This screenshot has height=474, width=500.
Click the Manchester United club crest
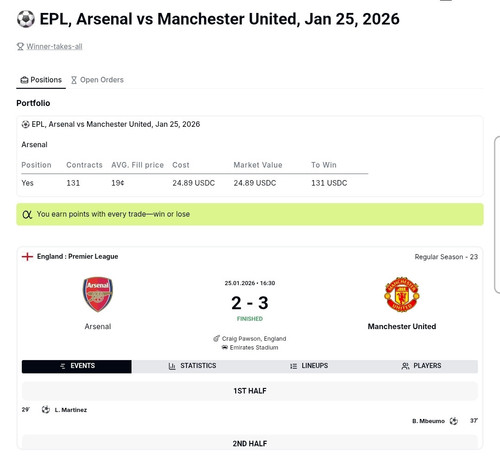coord(402,294)
